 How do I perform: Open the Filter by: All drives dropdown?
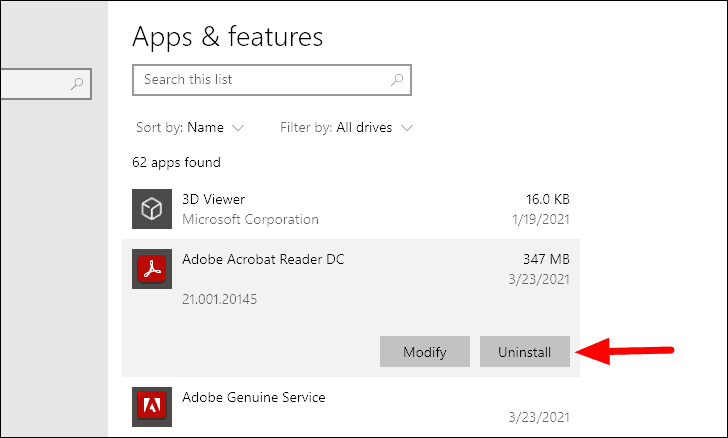pyautogui.click(x=346, y=127)
